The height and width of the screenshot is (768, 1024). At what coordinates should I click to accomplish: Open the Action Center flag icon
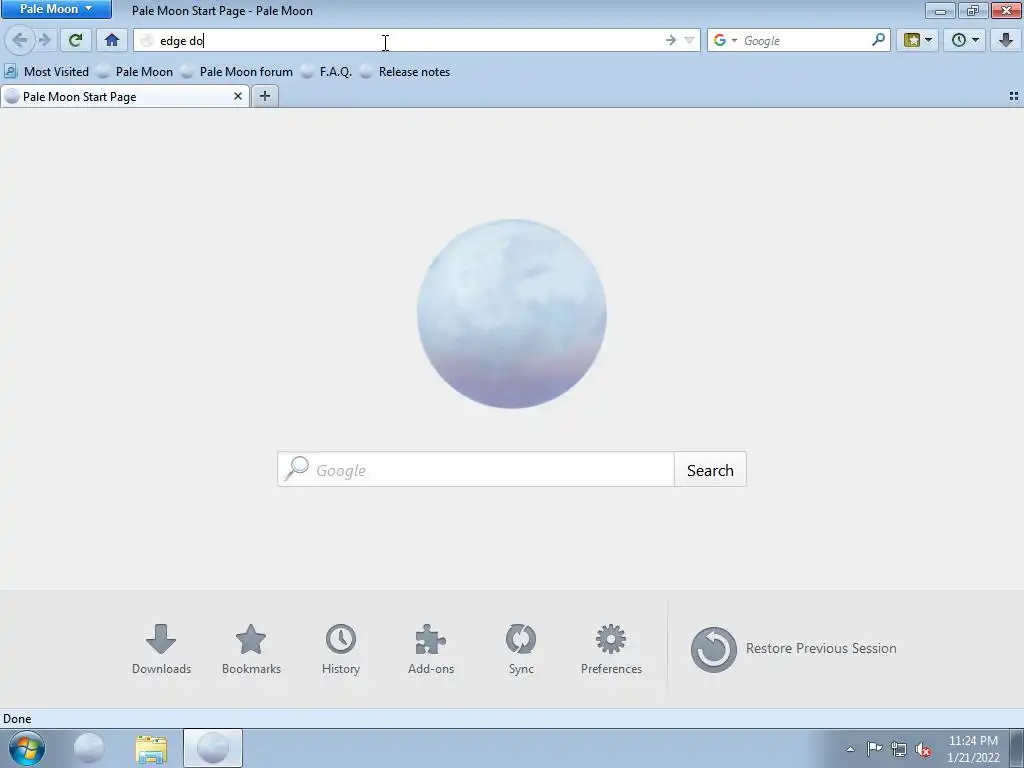(874, 749)
